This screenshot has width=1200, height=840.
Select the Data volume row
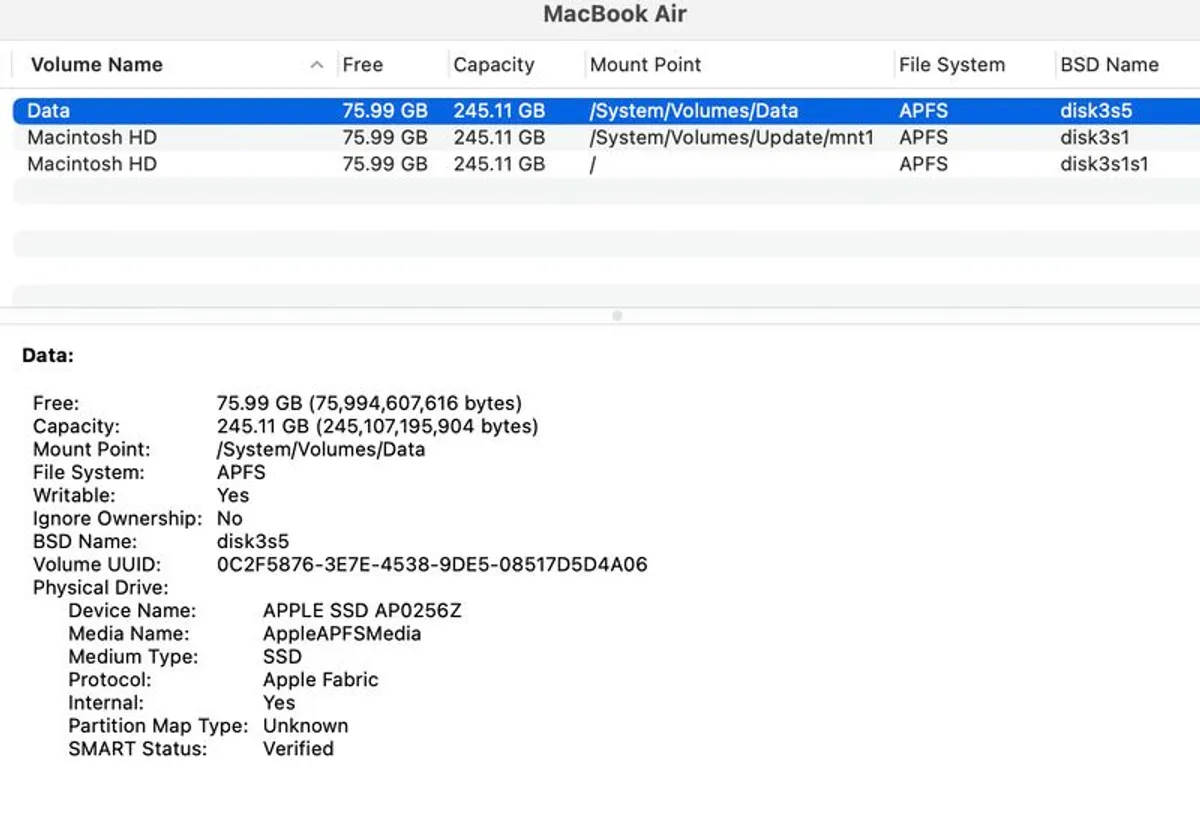click(x=606, y=111)
